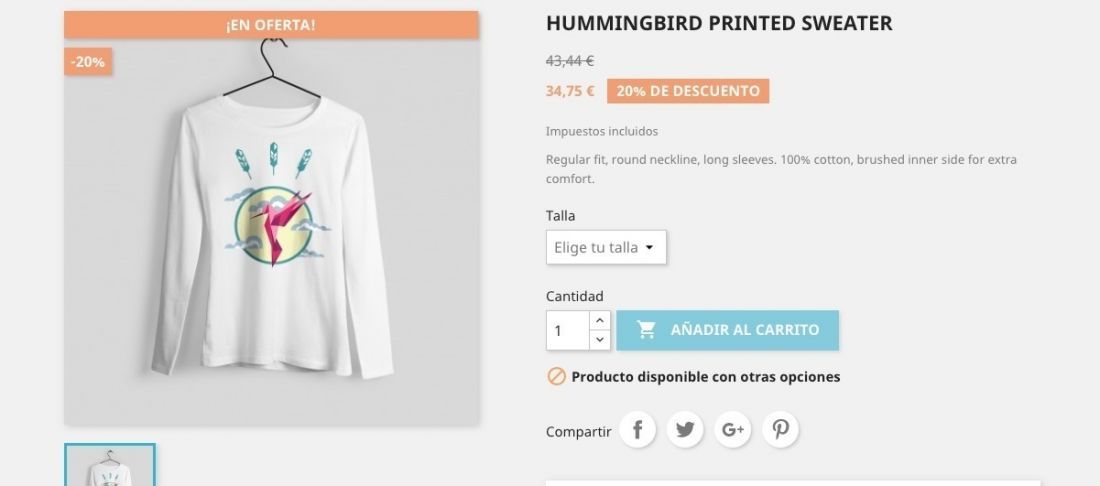The image size is (1100, 486).
Task: Click the Añadir al carrito button
Action: pyautogui.click(x=727, y=330)
